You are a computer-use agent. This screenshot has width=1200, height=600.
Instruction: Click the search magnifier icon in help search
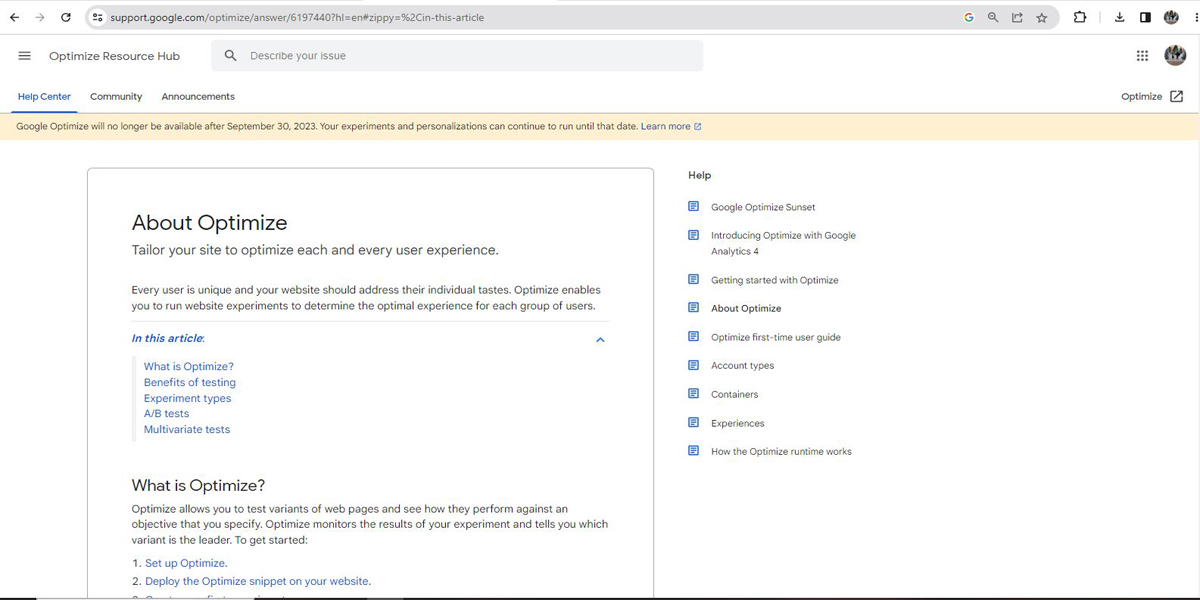231,56
